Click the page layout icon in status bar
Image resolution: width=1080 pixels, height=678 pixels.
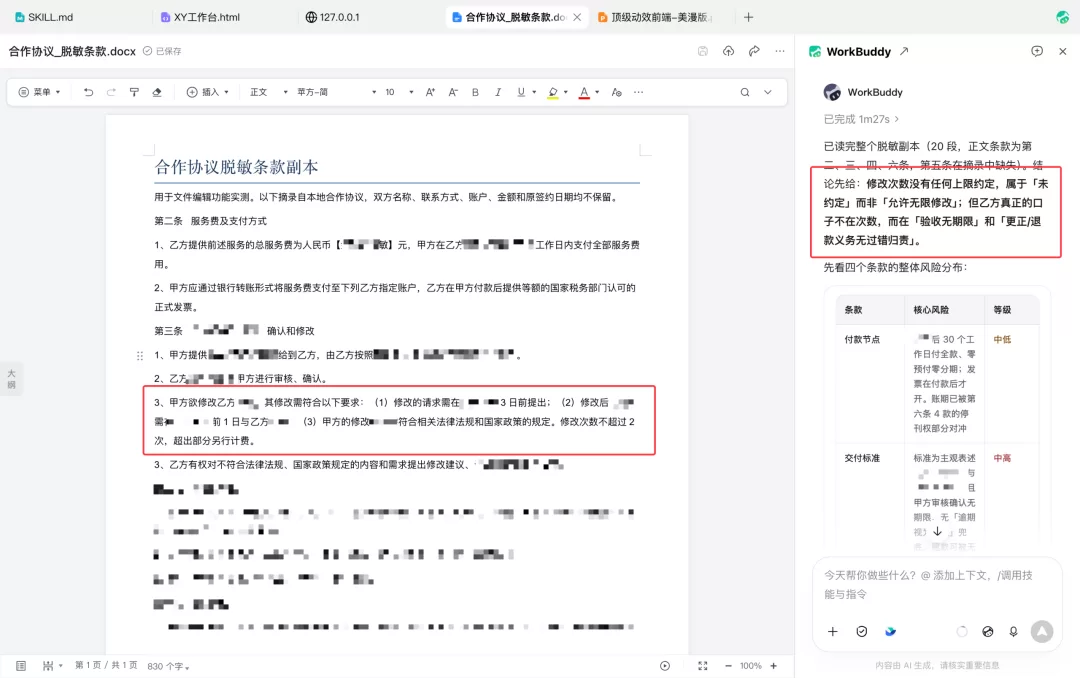(x=21, y=666)
